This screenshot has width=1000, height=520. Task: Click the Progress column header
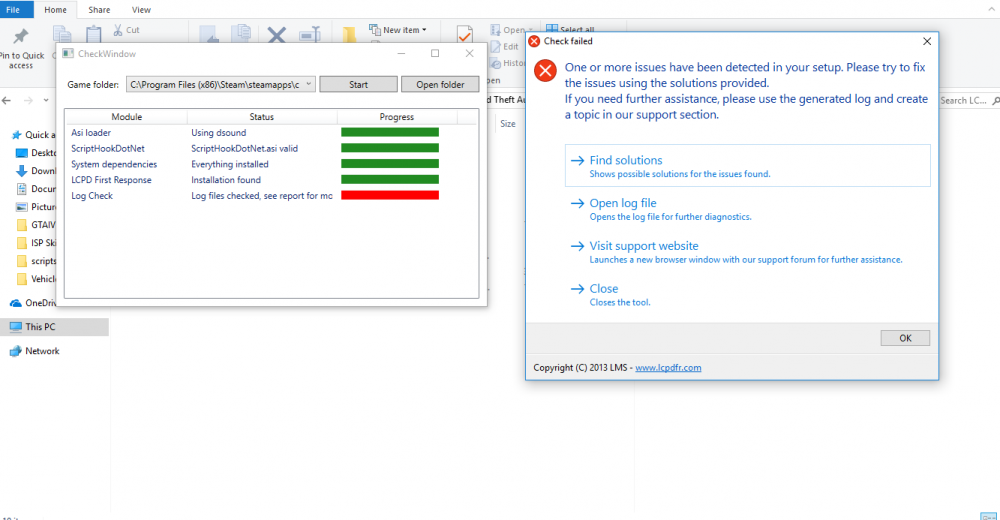[397, 117]
